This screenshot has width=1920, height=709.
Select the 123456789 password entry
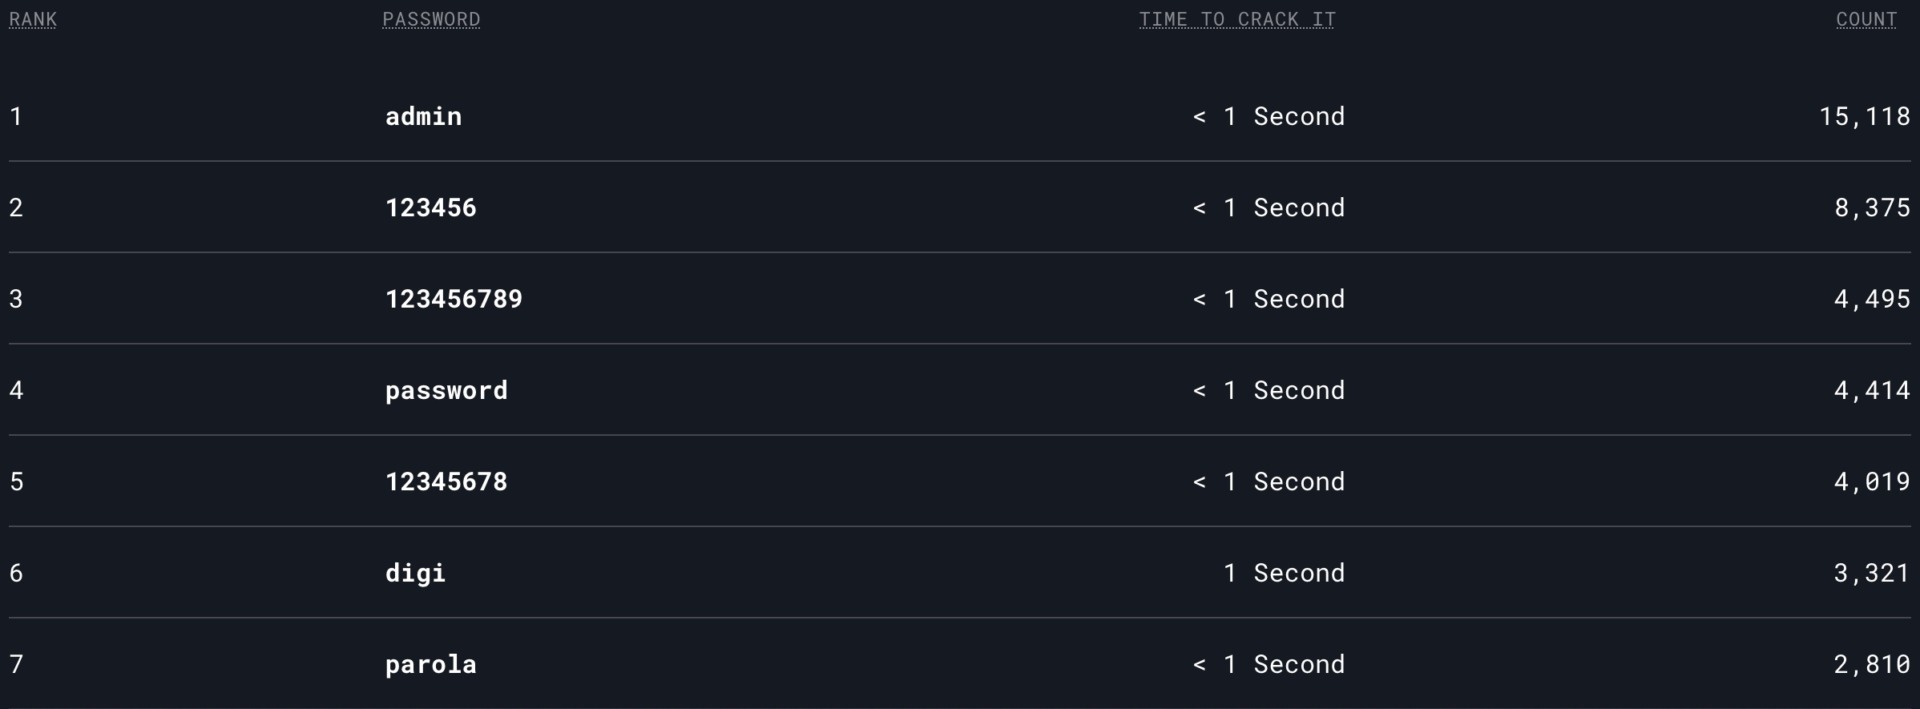pyautogui.click(x=454, y=299)
